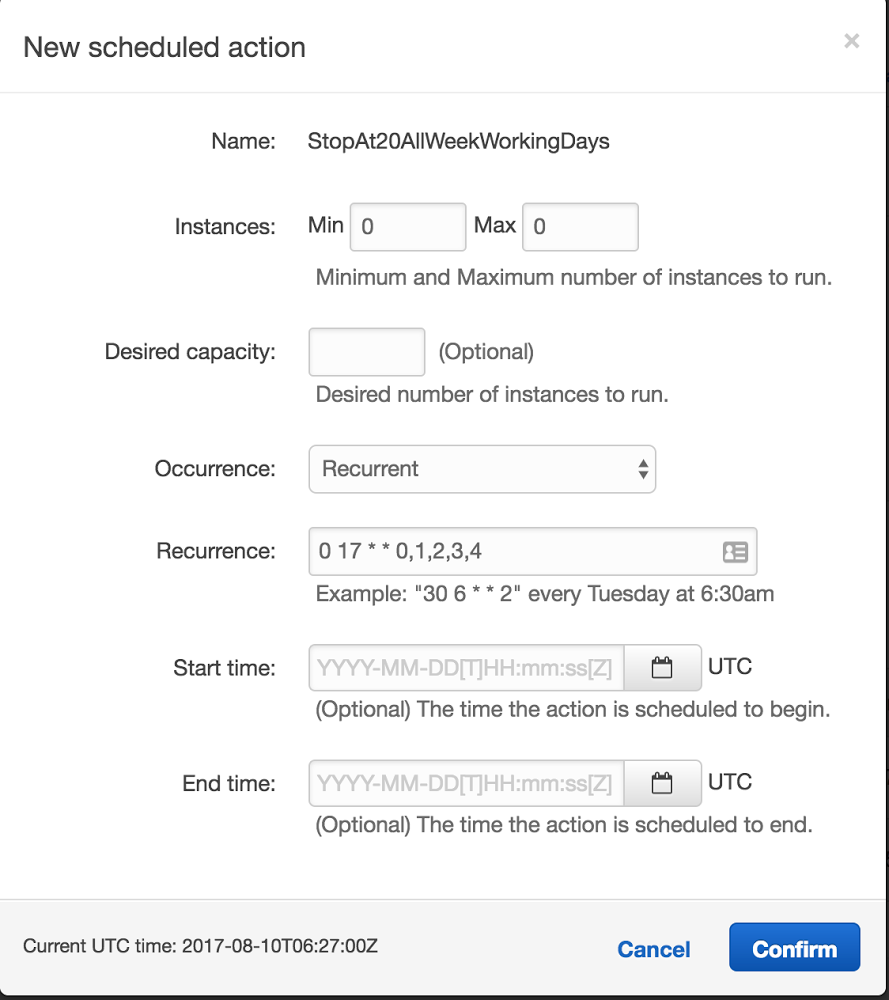Open the Start time calendar picker
Image resolution: width=889 pixels, height=1000 pixels.
click(662, 668)
